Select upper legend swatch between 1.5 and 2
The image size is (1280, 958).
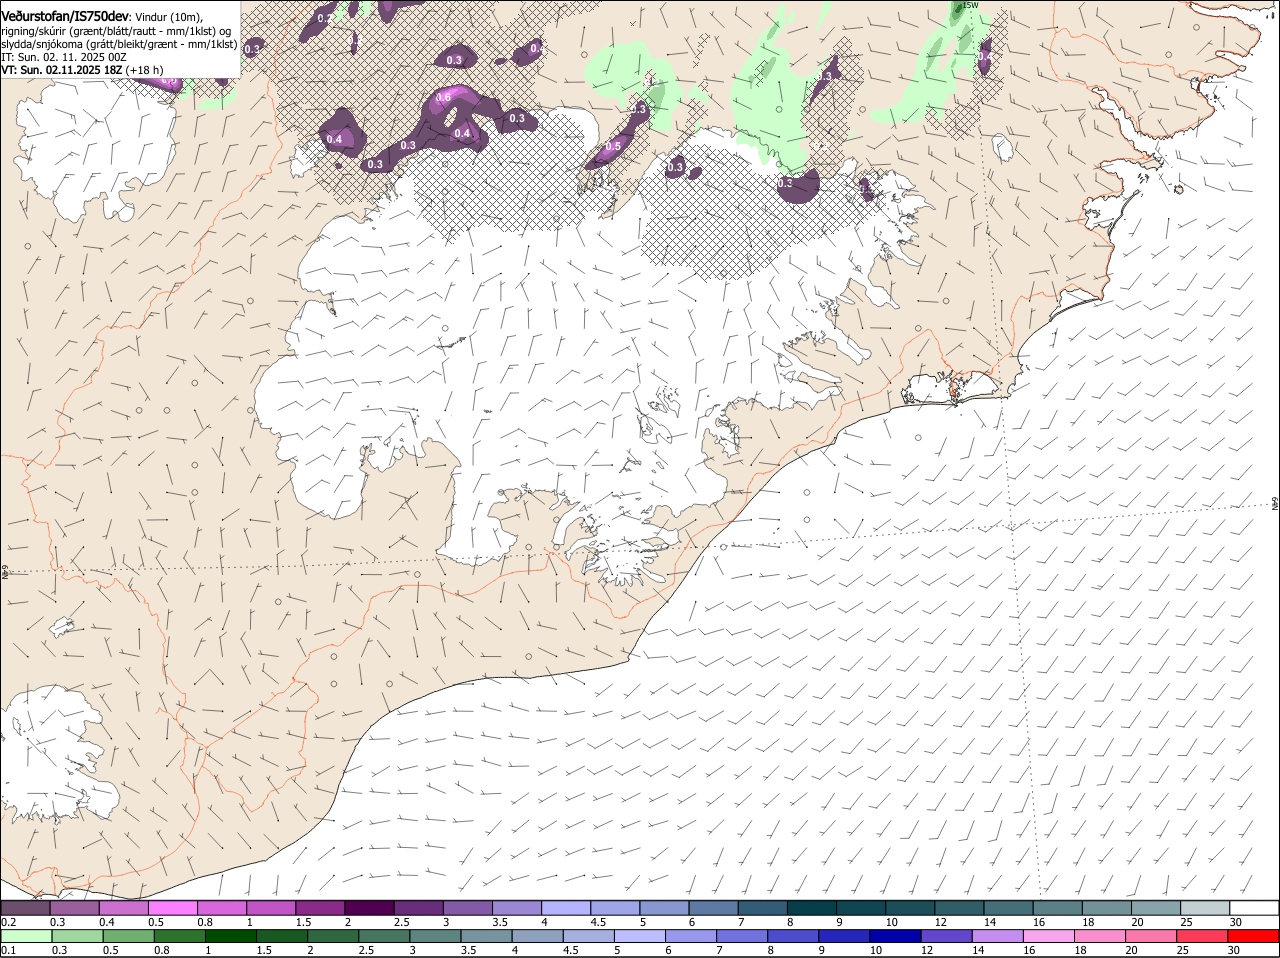pos(321,907)
